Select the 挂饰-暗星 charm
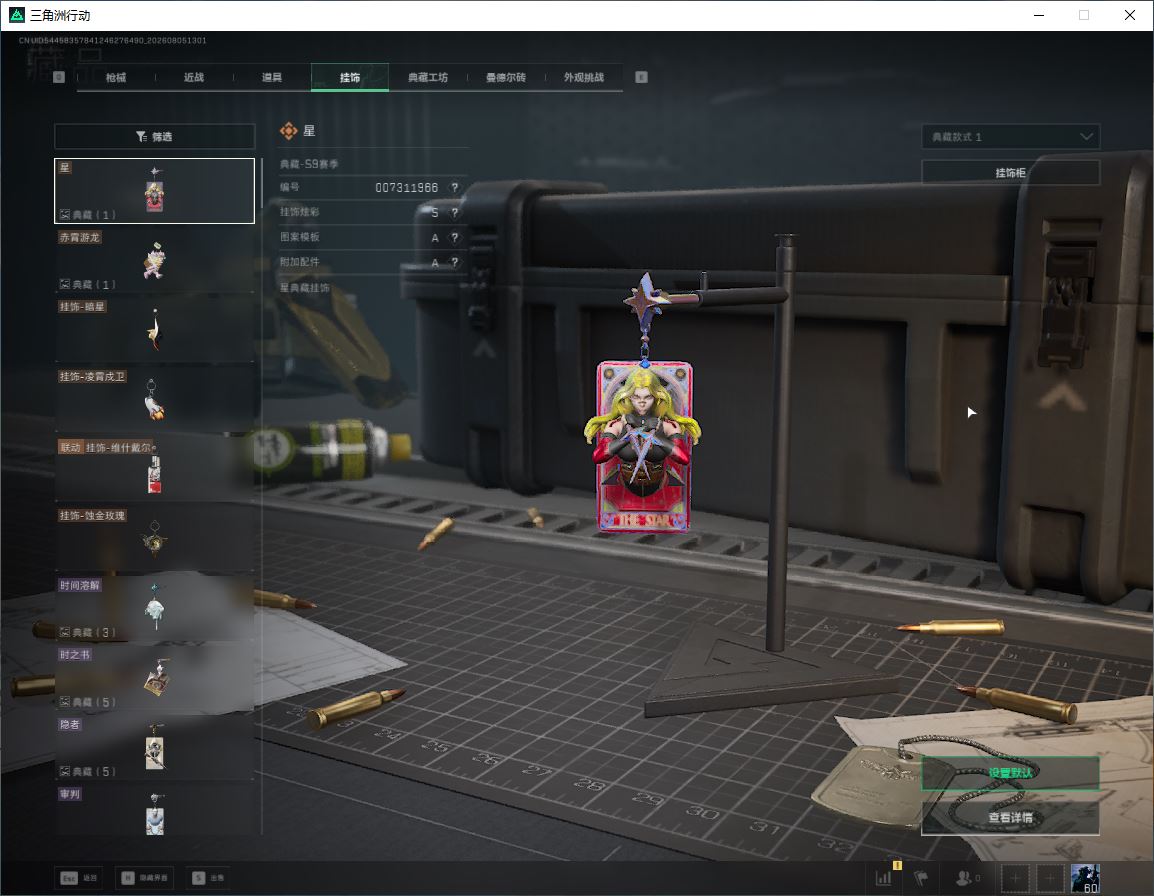The width and height of the screenshot is (1154, 896). coord(155,330)
